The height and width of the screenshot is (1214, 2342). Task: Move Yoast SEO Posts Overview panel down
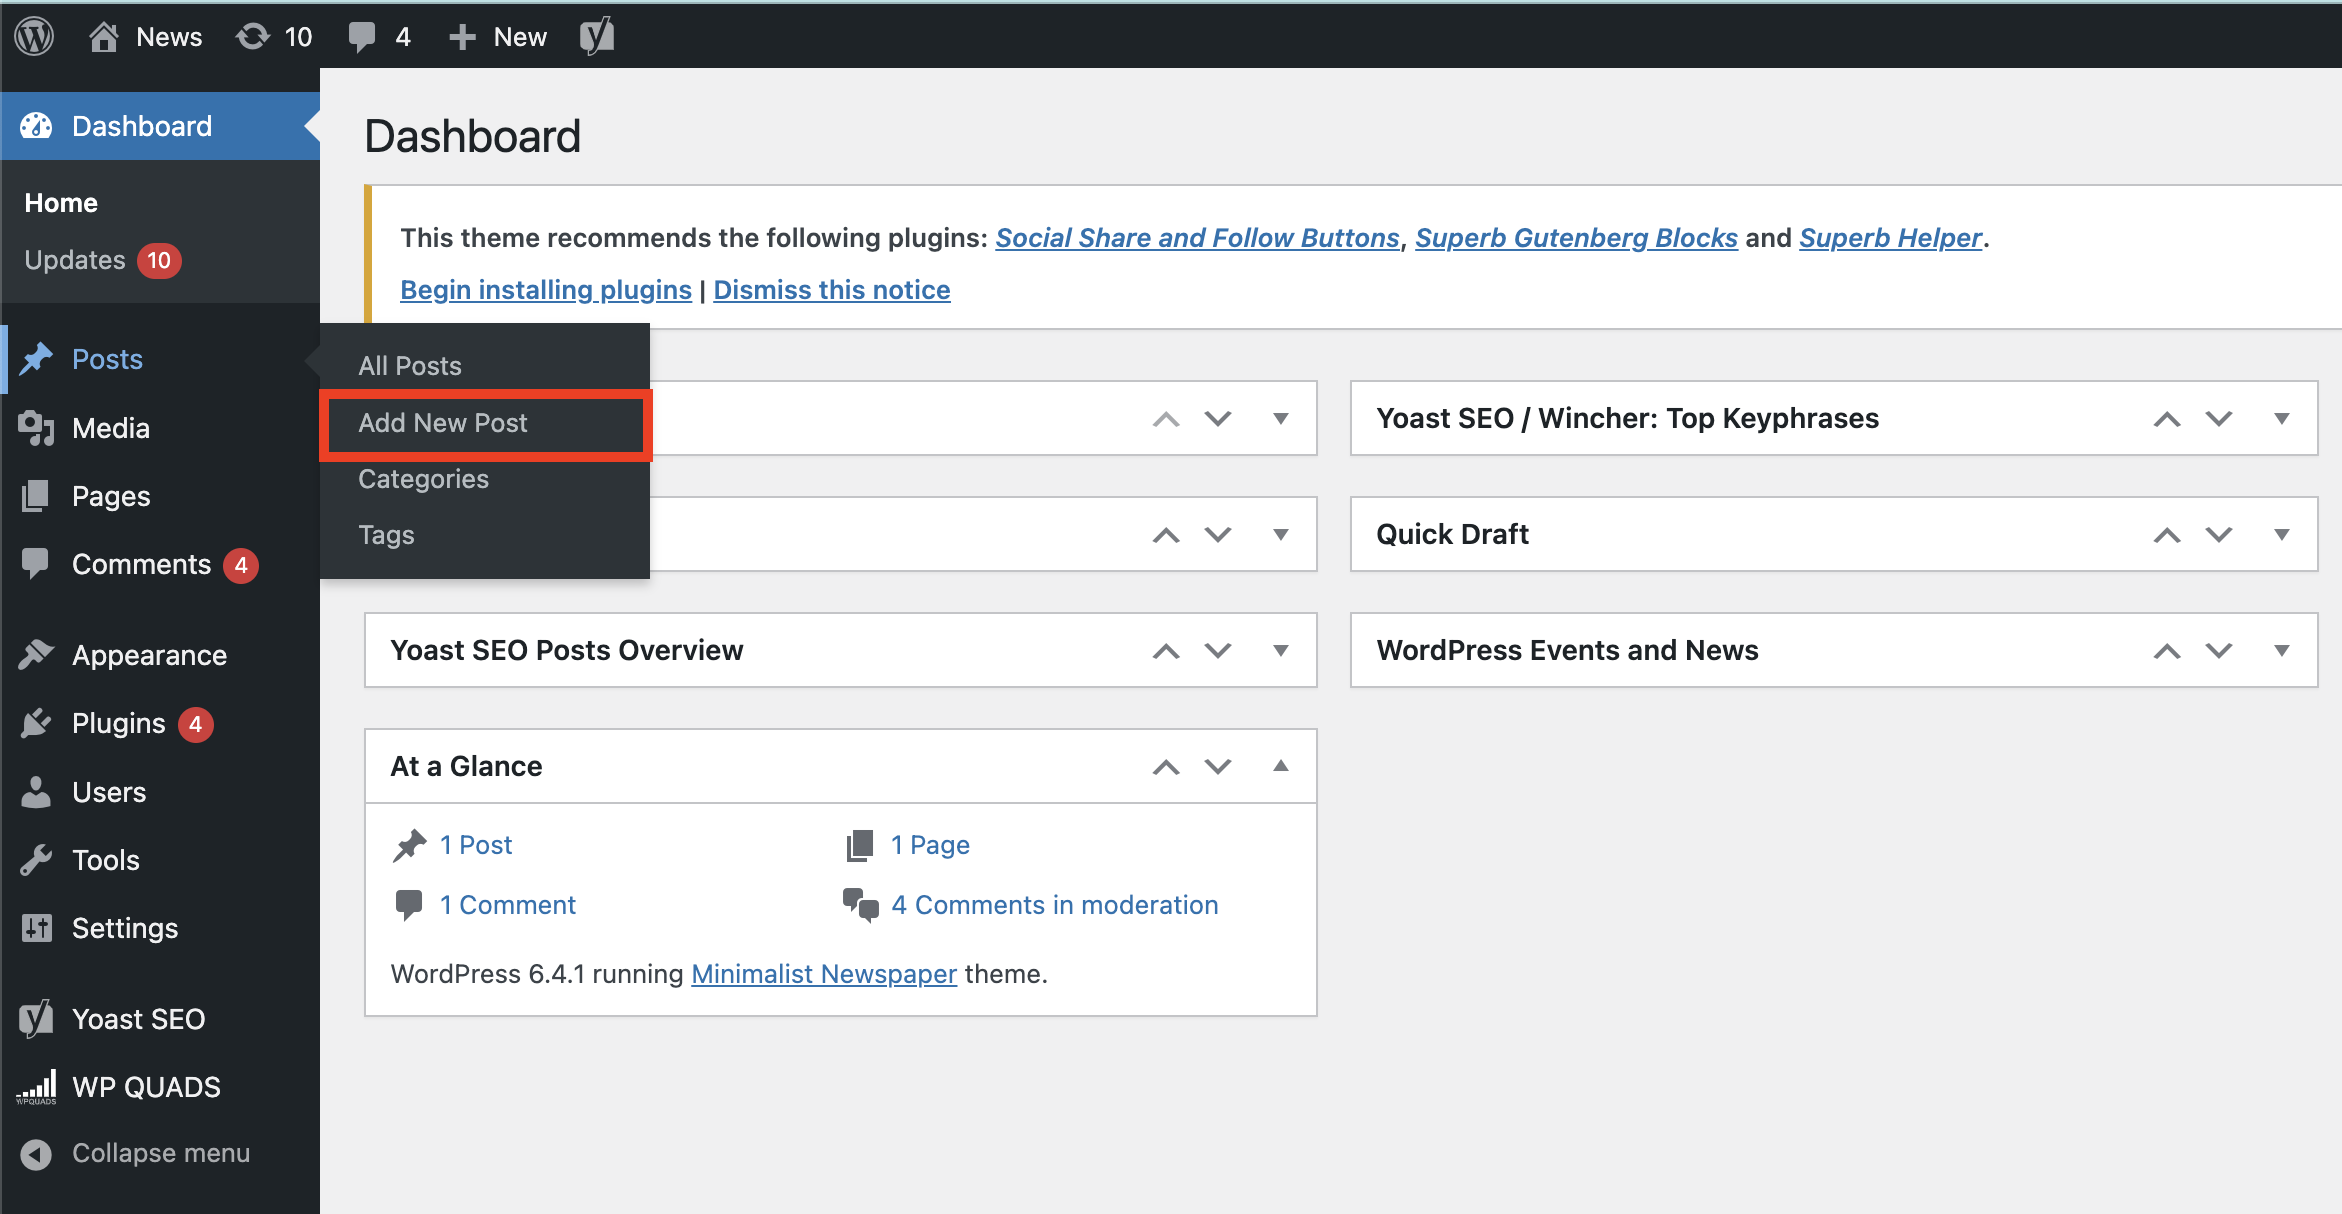1218,651
